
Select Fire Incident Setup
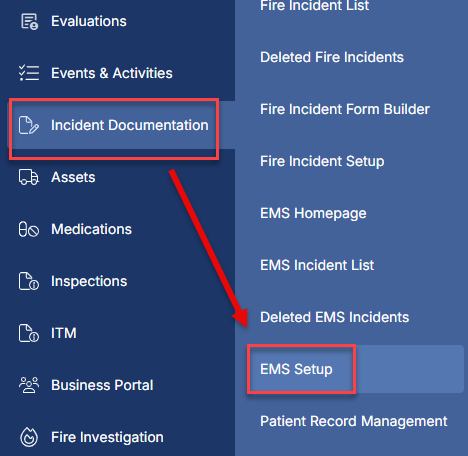[x=322, y=161]
